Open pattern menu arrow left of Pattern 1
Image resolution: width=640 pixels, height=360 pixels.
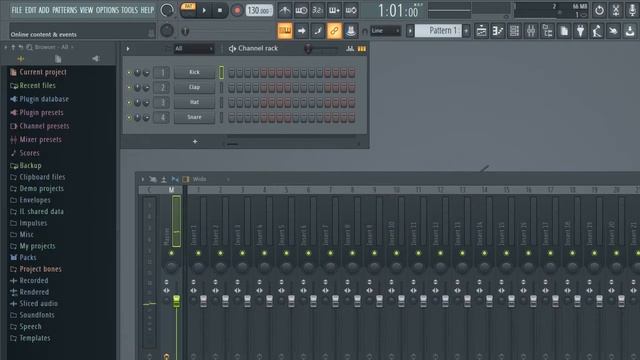click(x=410, y=31)
